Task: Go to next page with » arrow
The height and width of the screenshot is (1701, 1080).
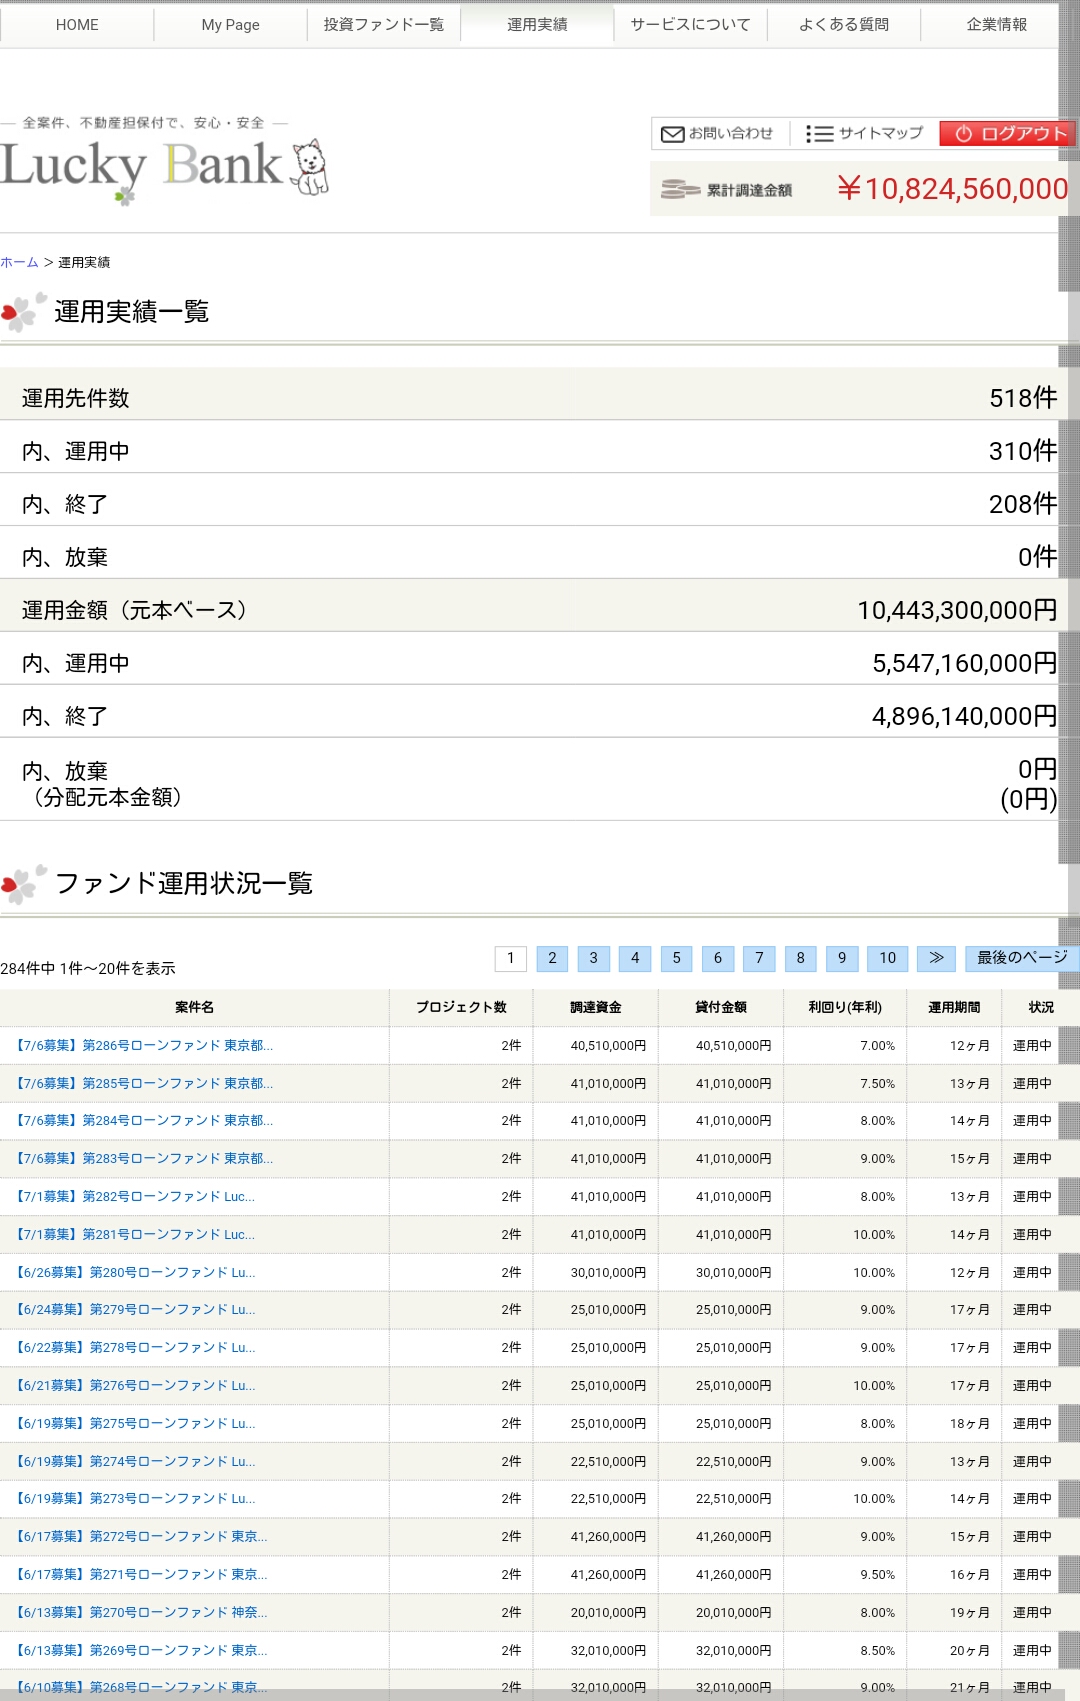Action: pyautogui.click(x=936, y=958)
